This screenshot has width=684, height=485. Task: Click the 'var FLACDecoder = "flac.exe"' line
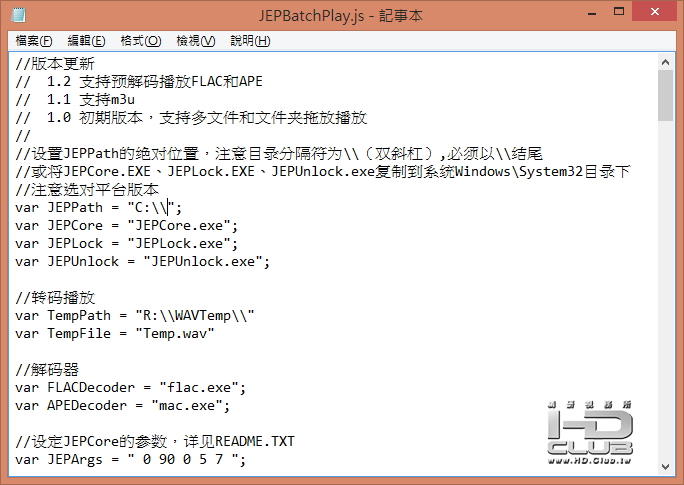131,387
